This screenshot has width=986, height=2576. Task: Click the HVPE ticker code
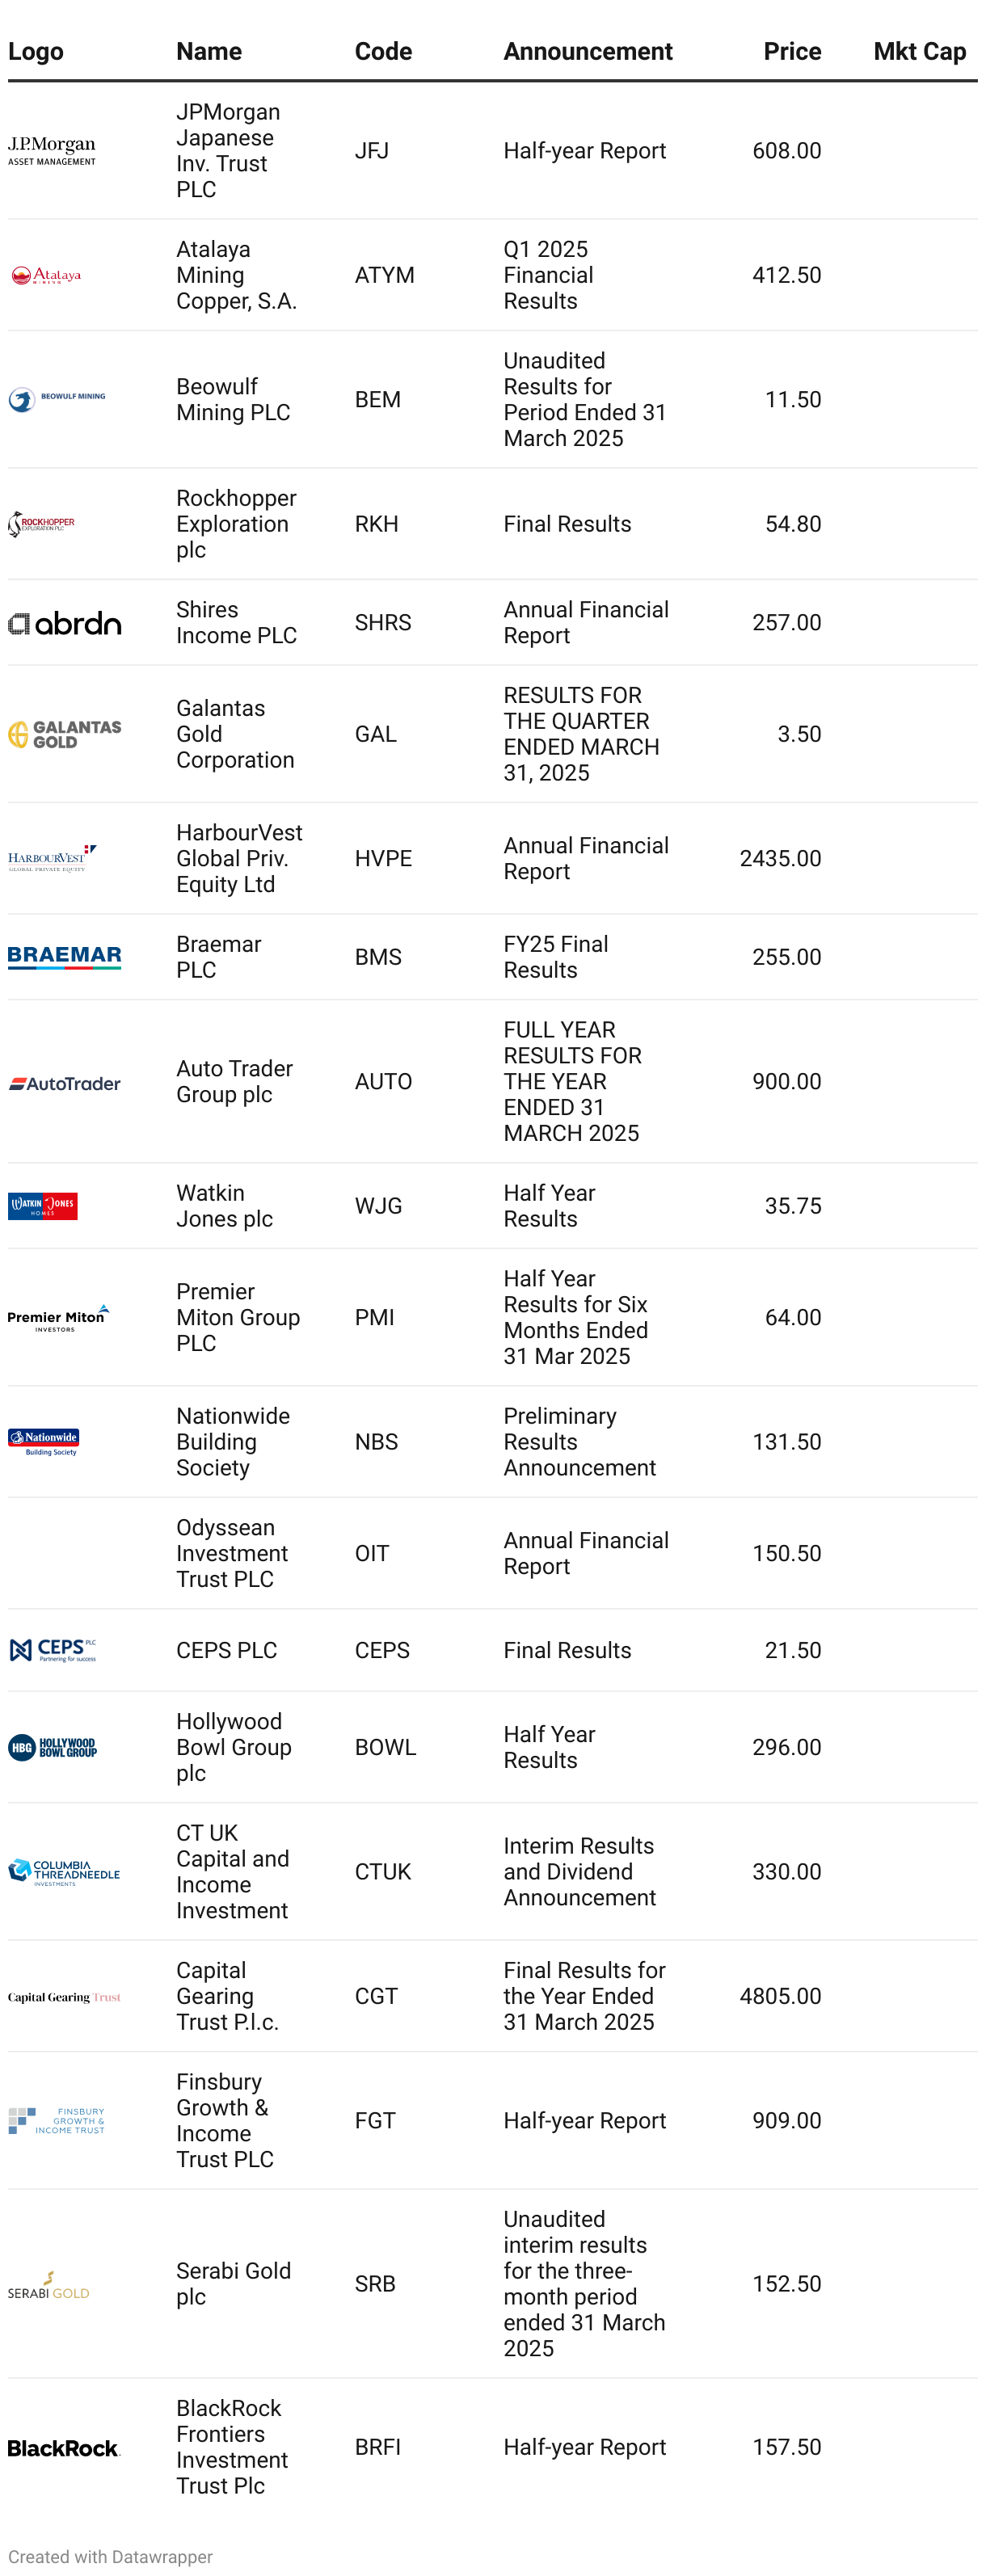pos(383,858)
